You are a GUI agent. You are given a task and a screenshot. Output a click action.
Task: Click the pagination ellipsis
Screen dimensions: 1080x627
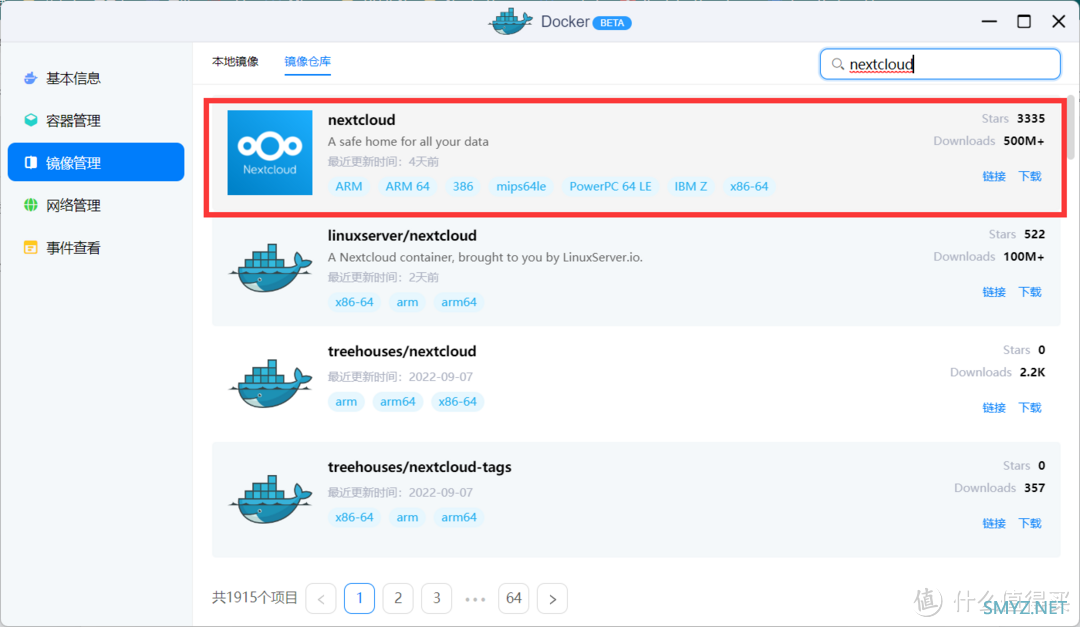(x=475, y=599)
